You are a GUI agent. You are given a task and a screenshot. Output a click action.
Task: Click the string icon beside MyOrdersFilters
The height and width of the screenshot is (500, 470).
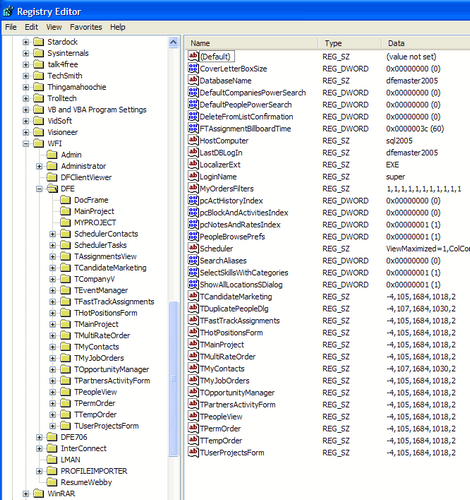tap(193, 188)
